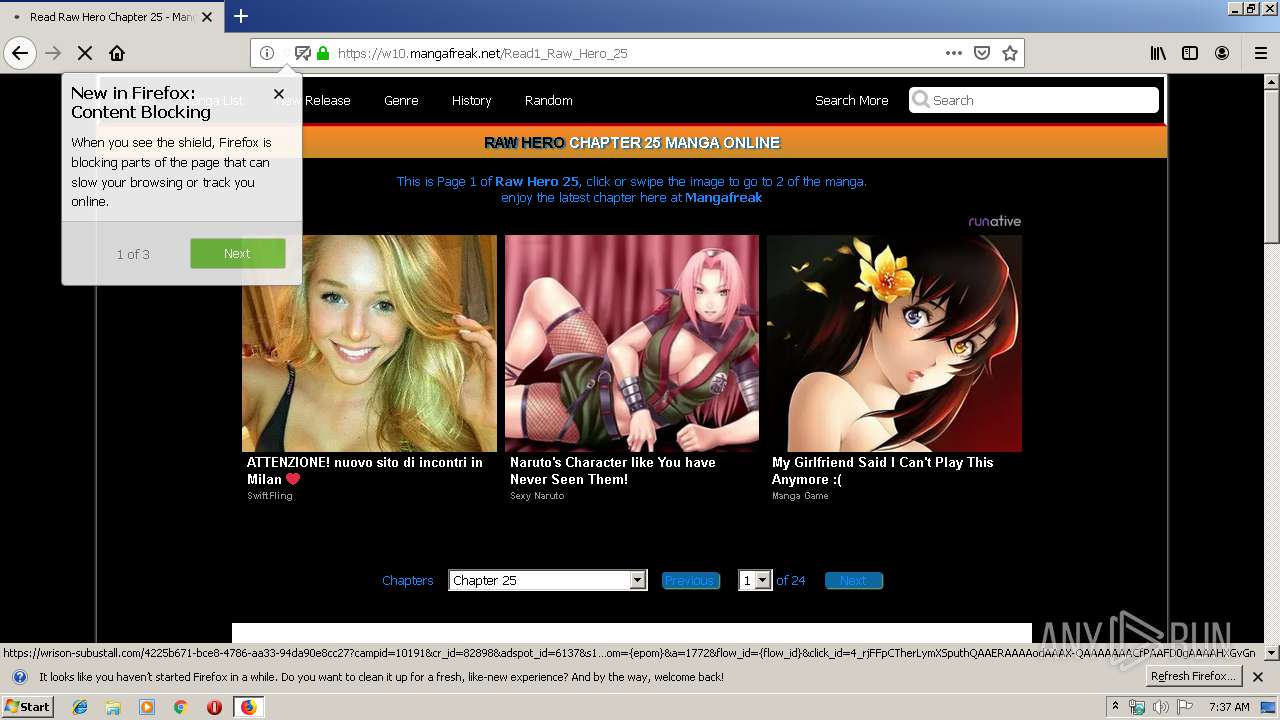Open a Random manga
The height and width of the screenshot is (720, 1280).
[x=548, y=100]
